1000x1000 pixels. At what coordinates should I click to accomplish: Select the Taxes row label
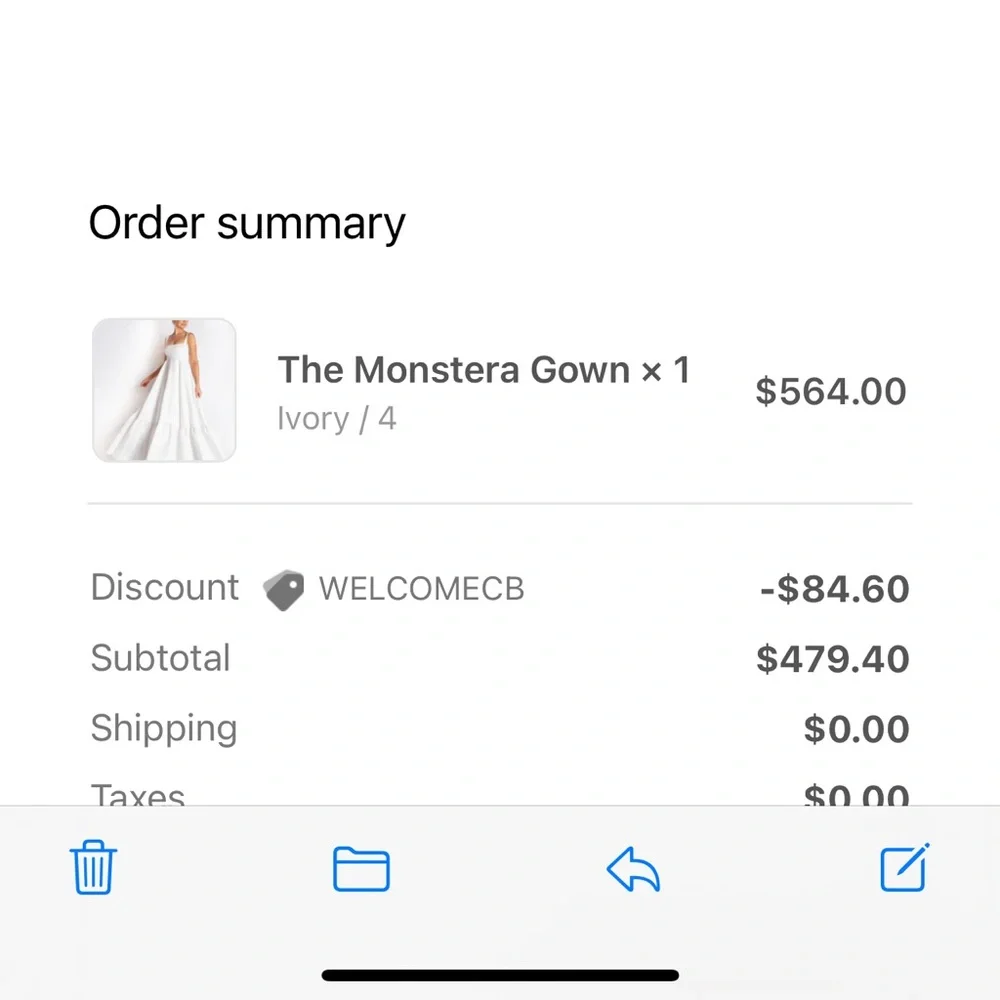click(x=138, y=794)
